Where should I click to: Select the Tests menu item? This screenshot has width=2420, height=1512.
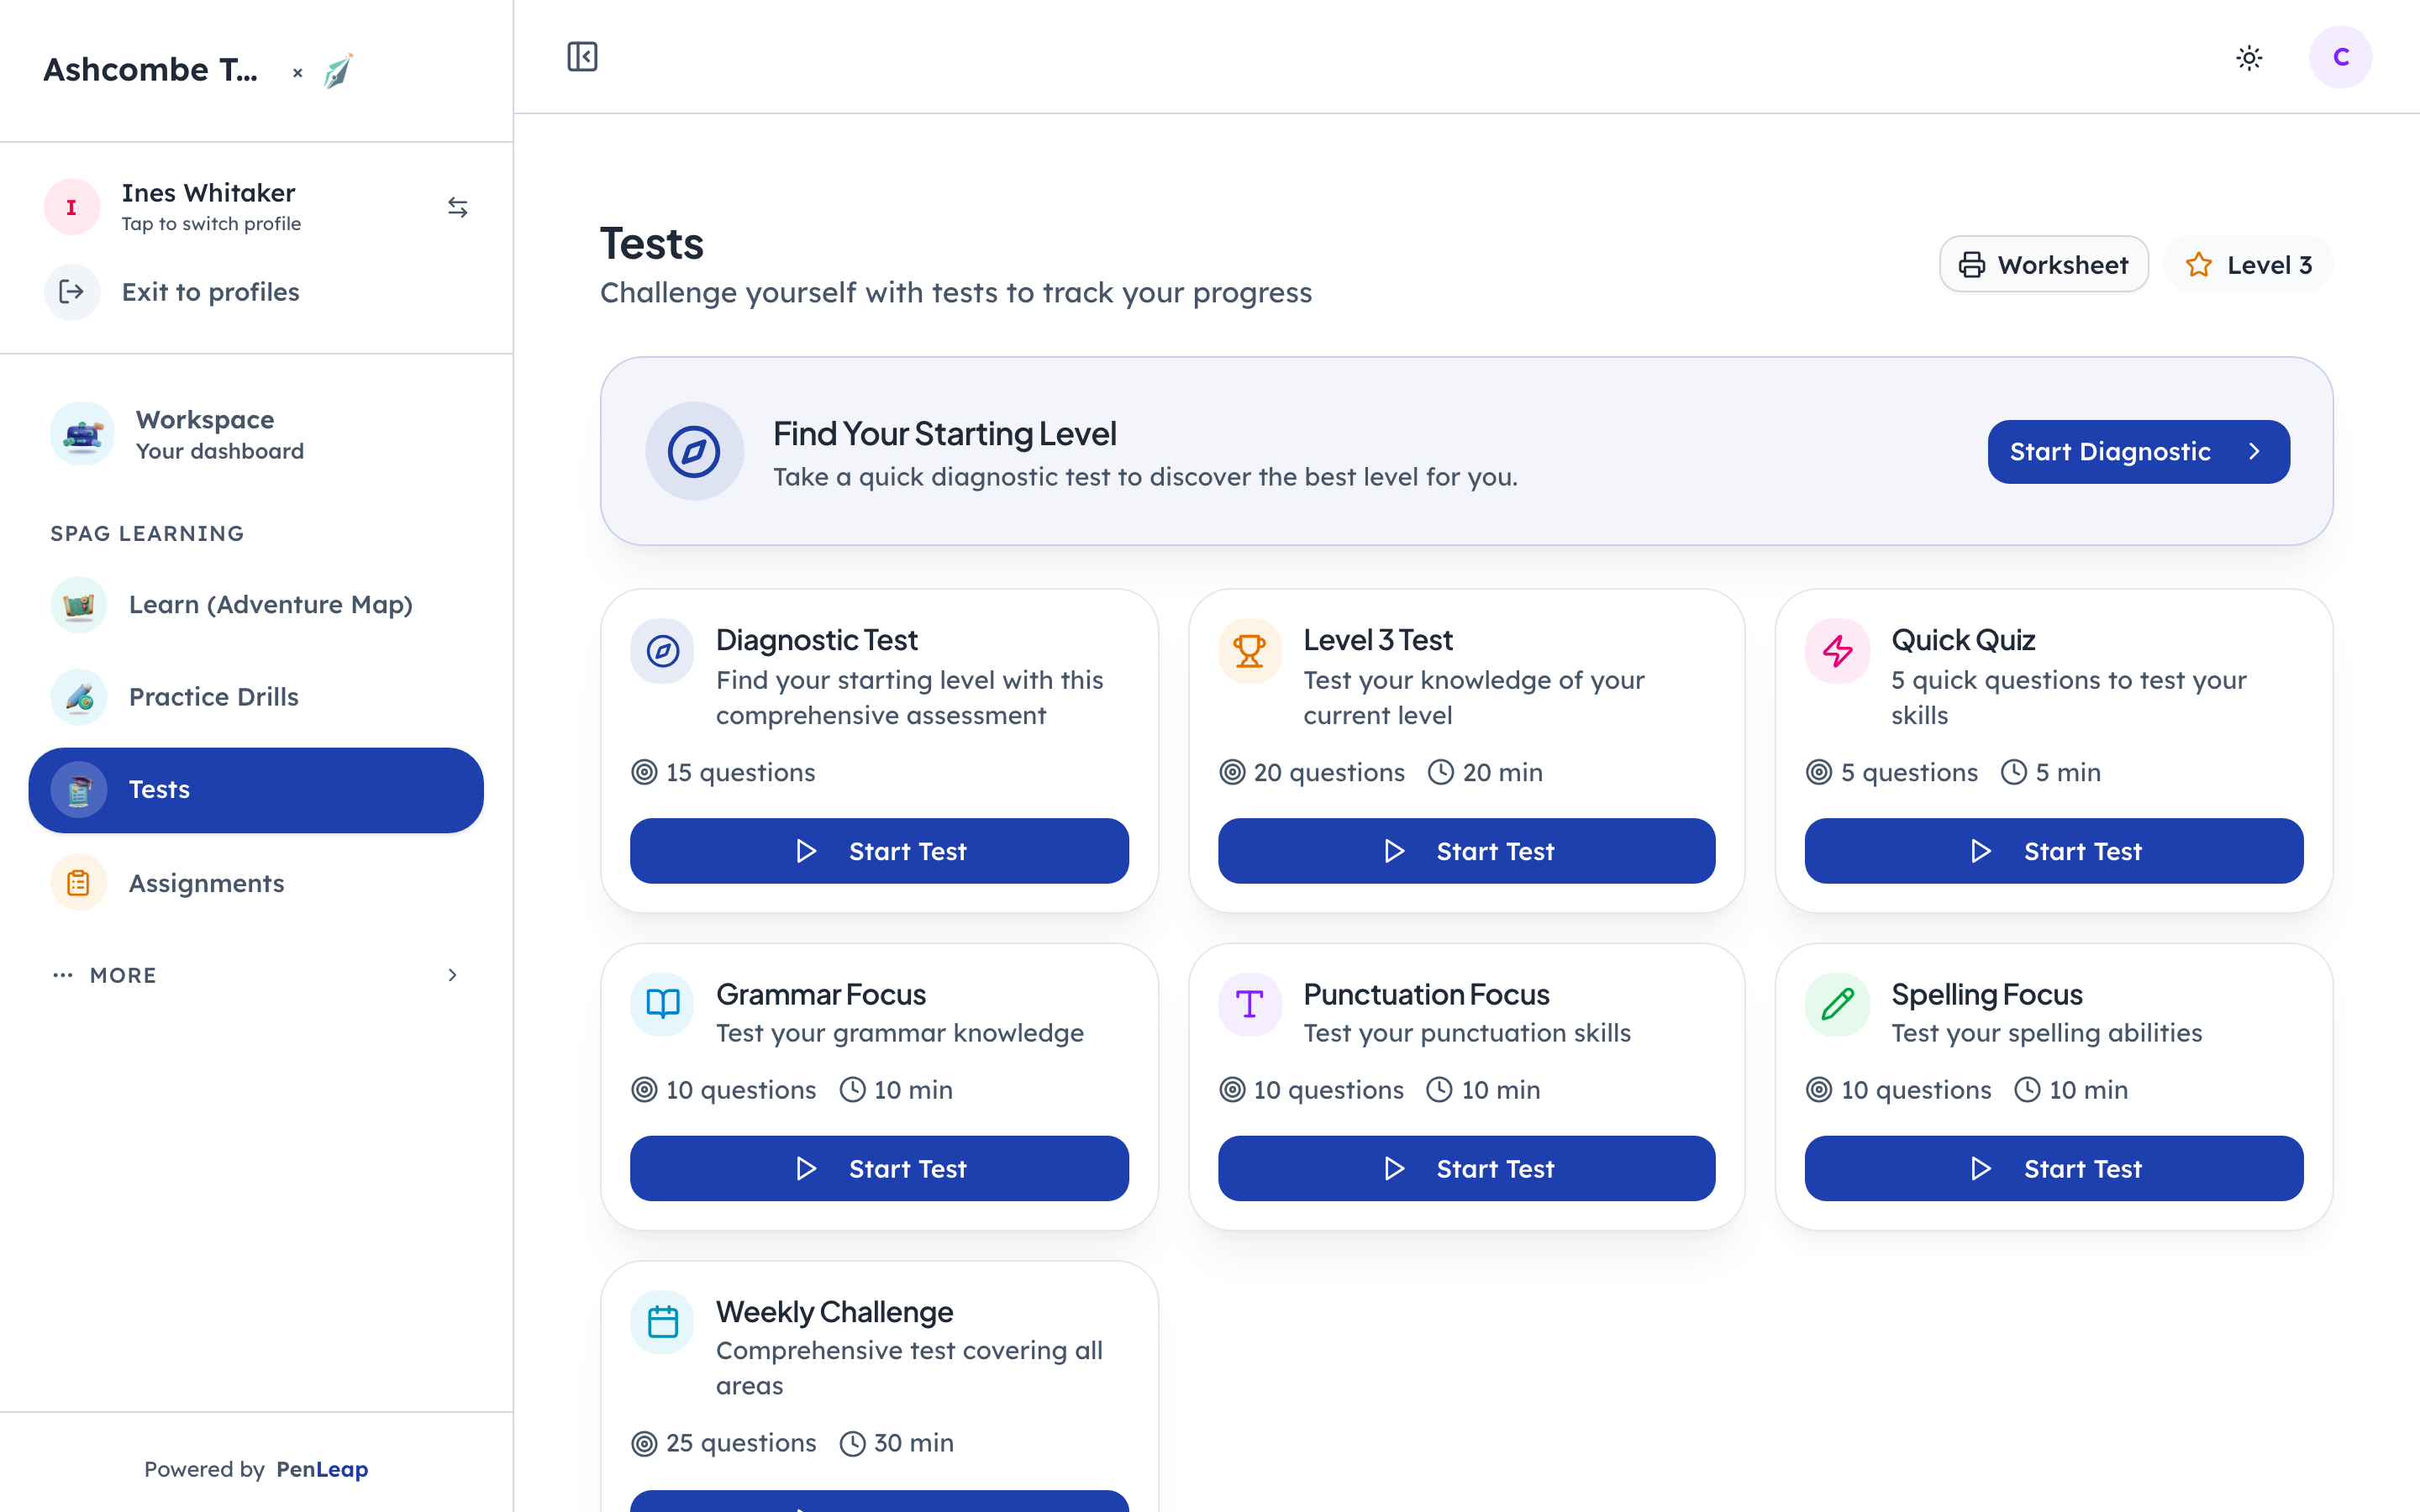click(256, 790)
